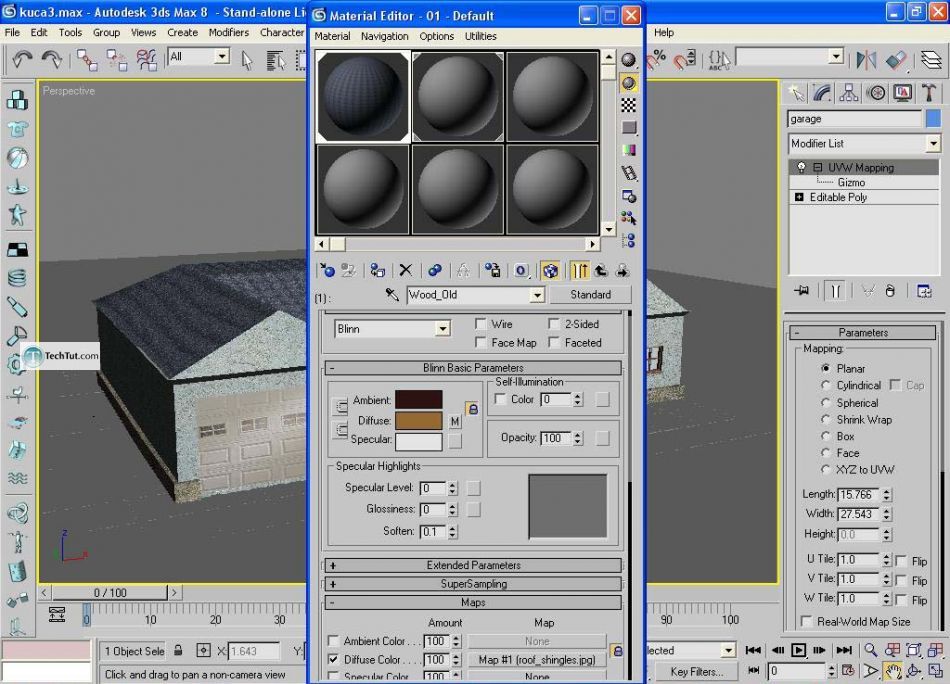Click the Diffuse color swatch

pyautogui.click(x=419, y=420)
